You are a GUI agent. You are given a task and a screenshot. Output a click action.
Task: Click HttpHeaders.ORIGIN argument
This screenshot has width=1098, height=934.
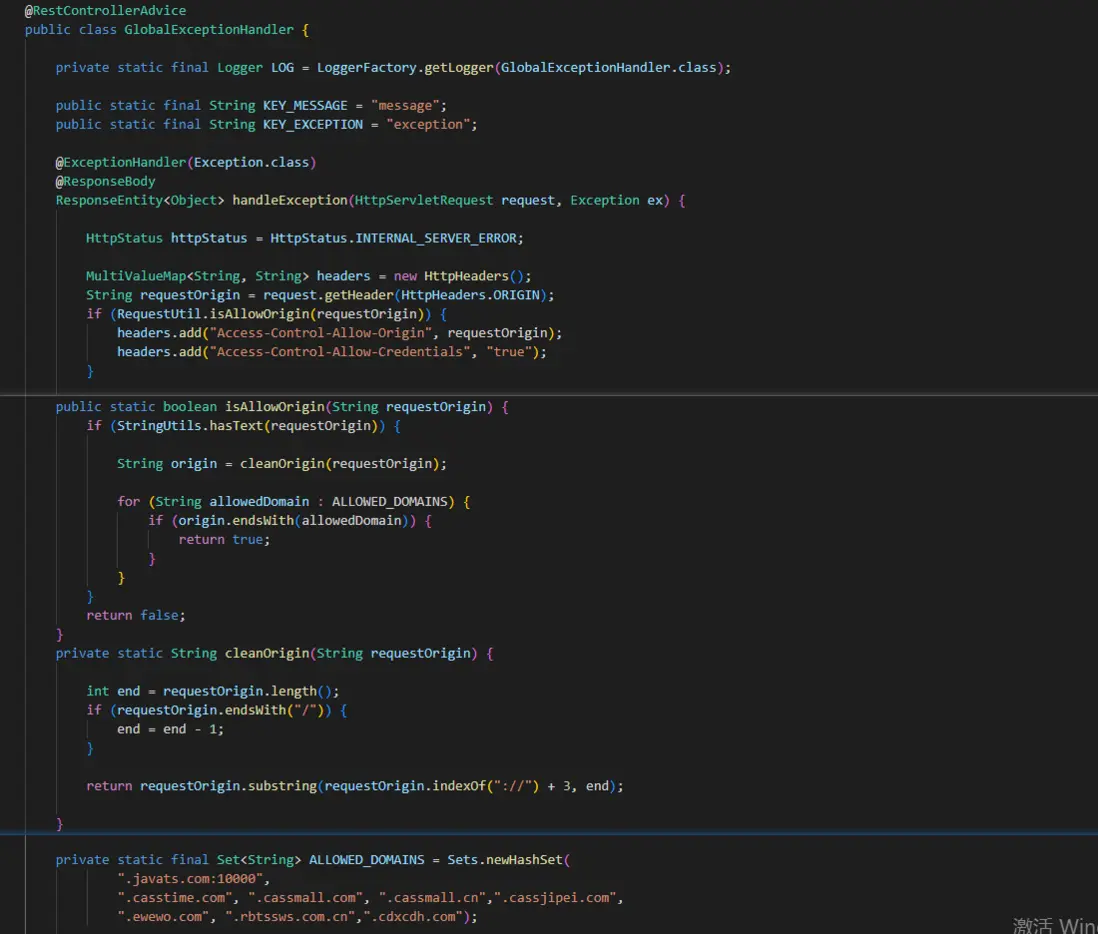coord(470,294)
